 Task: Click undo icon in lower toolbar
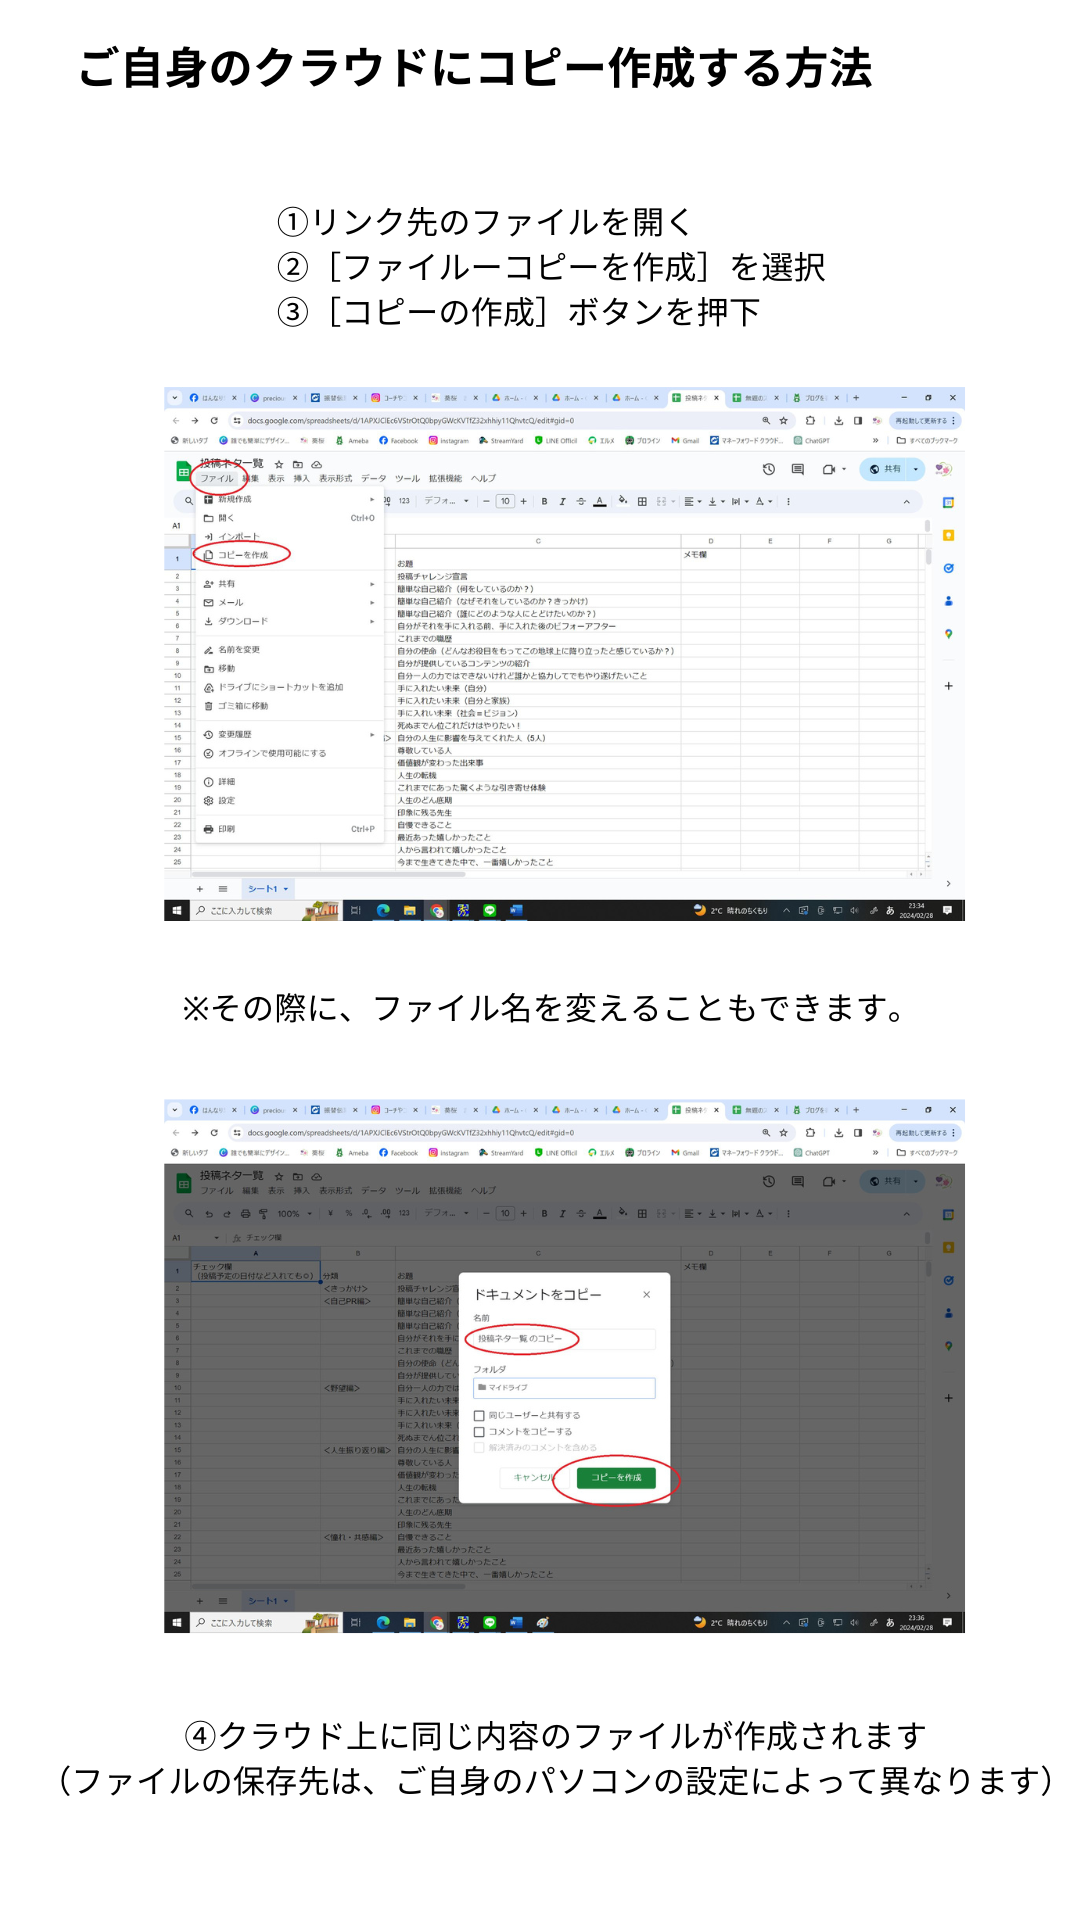pyautogui.click(x=209, y=1214)
